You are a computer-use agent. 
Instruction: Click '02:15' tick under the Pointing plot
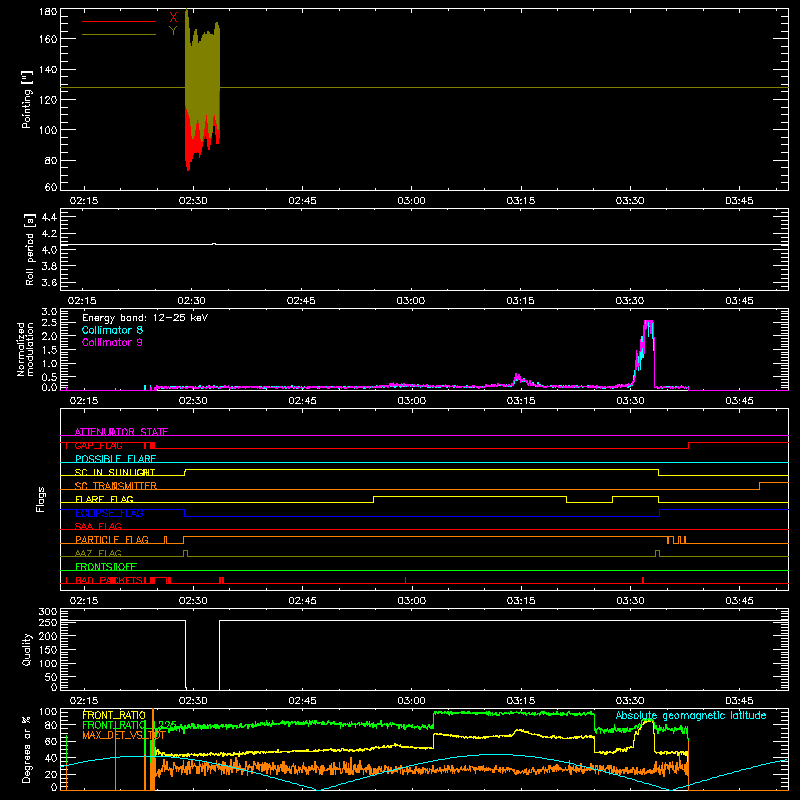click(x=84, y=201)
